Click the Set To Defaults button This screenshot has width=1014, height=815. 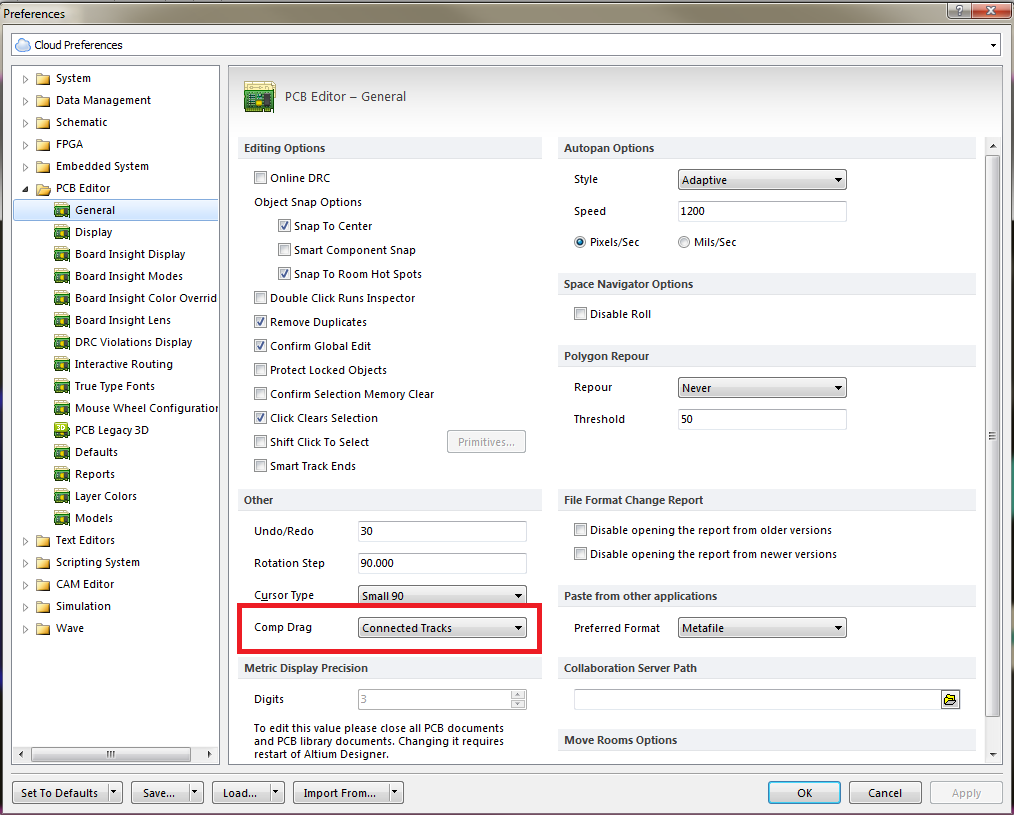tap(59, 793)
